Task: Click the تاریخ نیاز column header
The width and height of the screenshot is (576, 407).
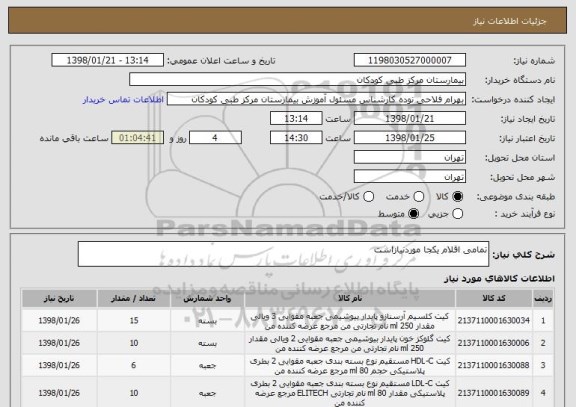Action: (x=59, y=298)
